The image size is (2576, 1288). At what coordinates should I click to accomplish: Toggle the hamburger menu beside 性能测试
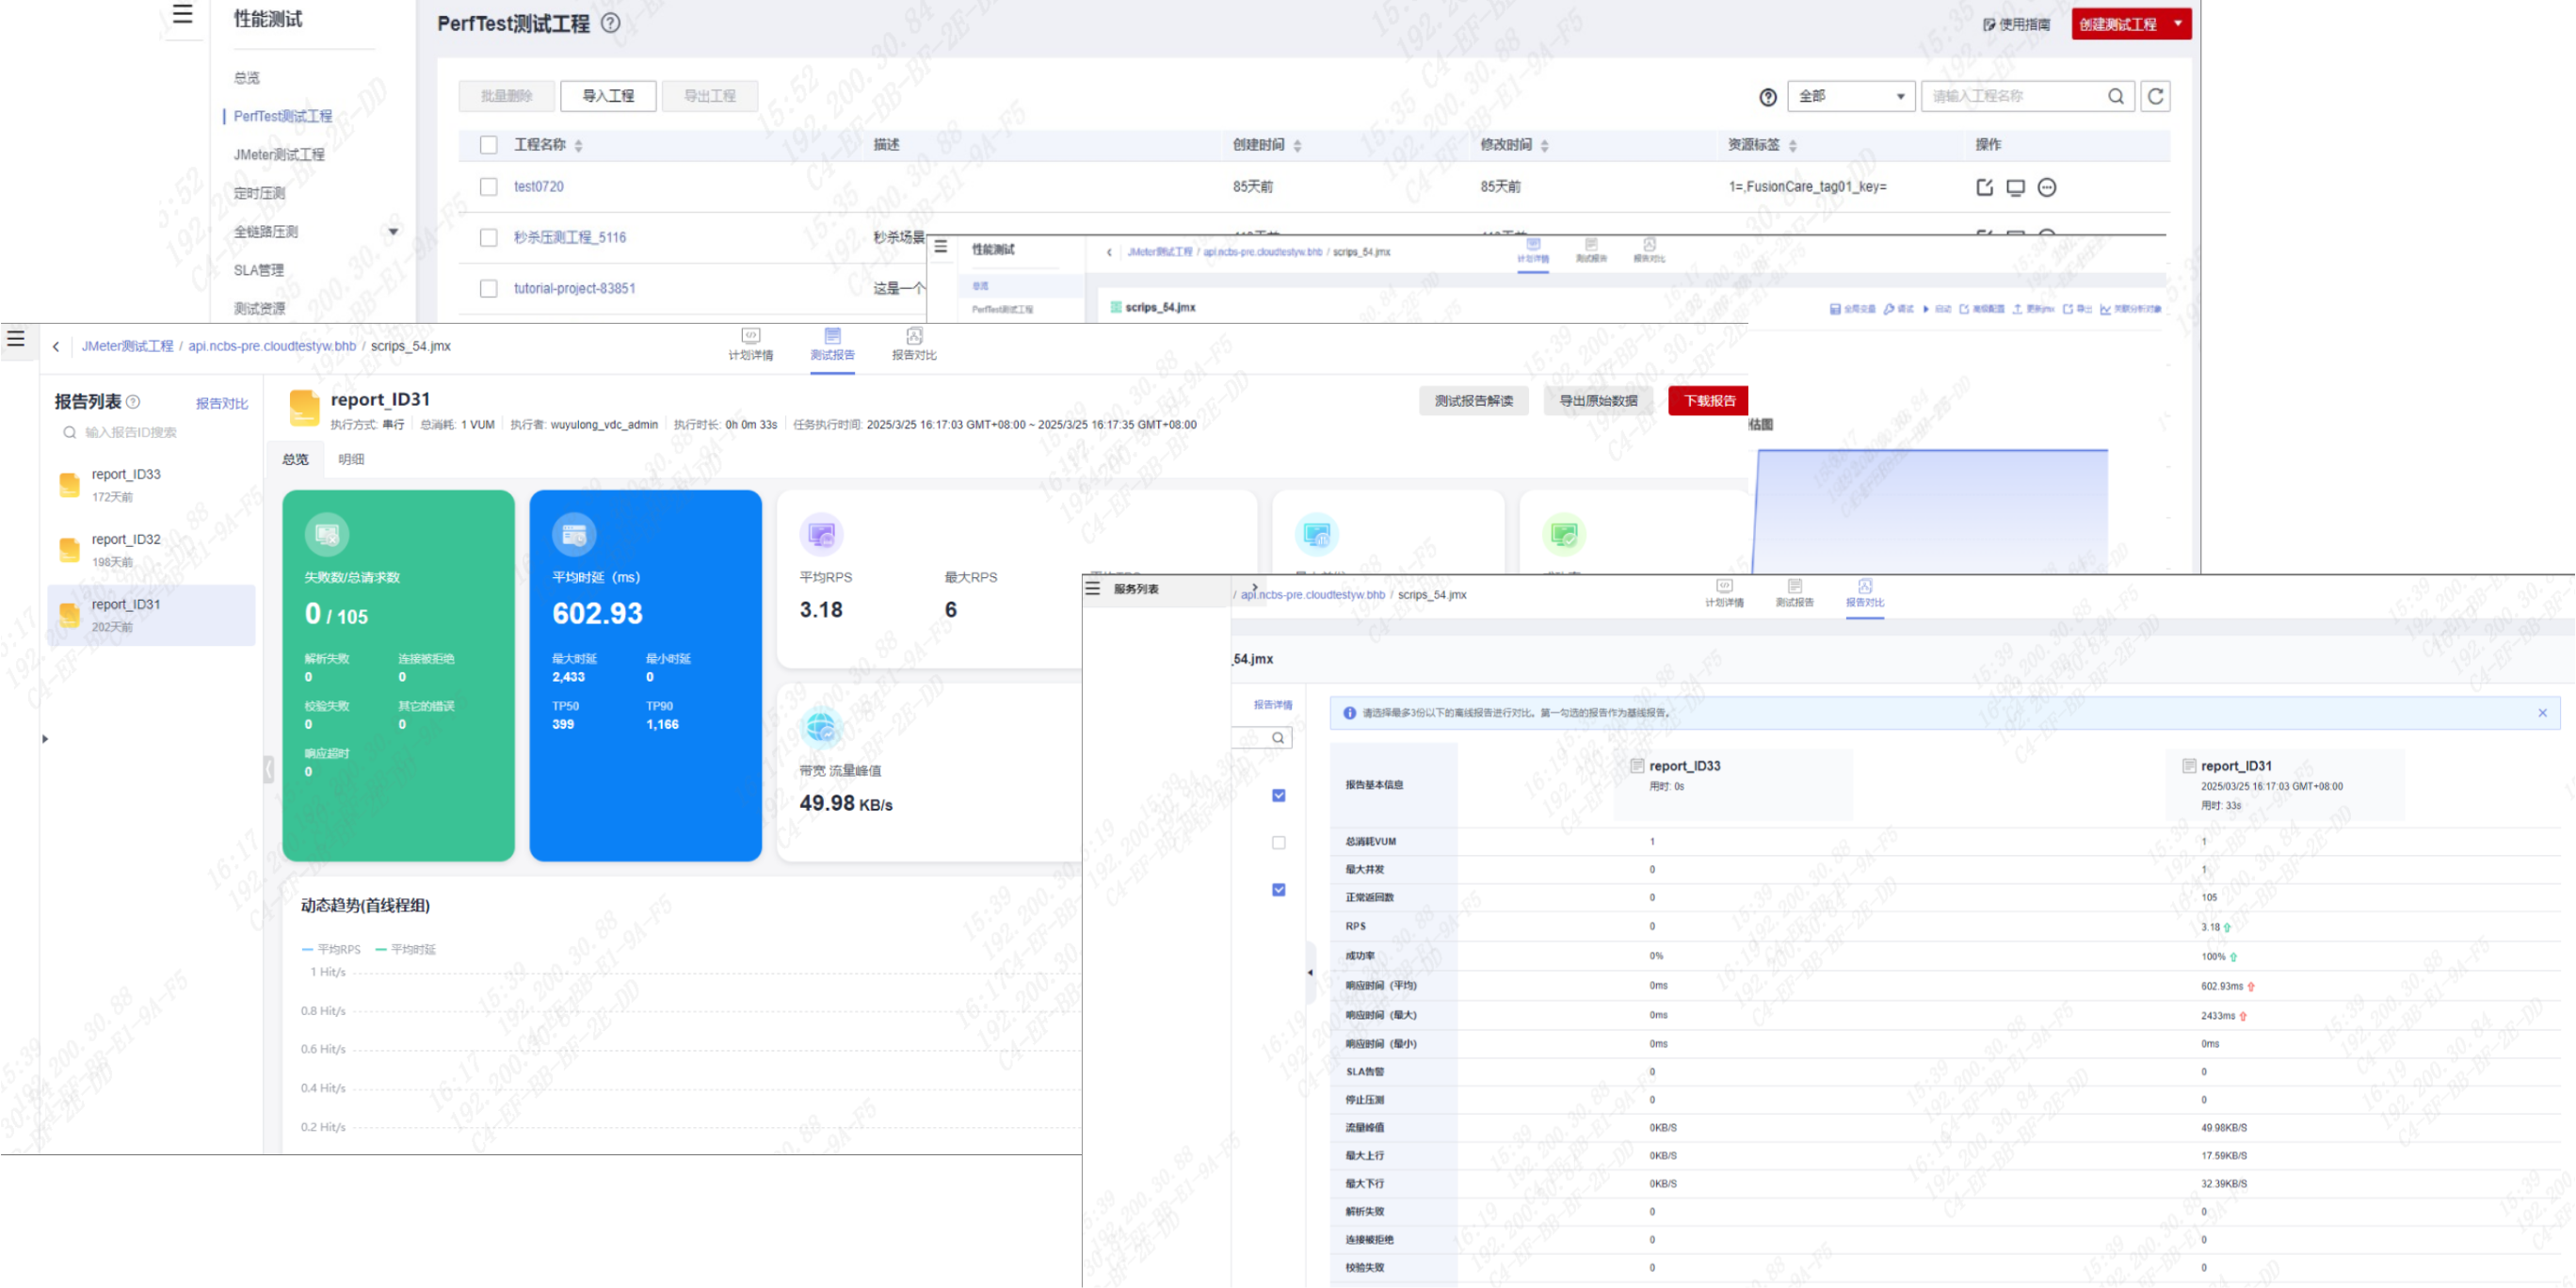[x=182, y=14]
